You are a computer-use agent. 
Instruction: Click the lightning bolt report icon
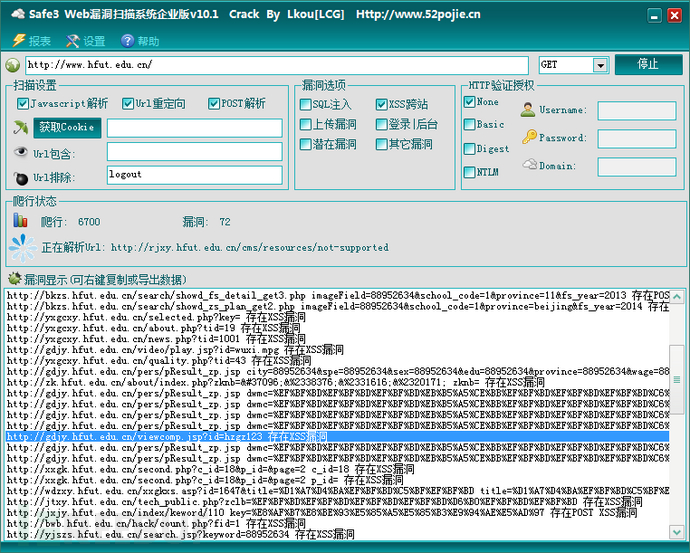point(19,40)
